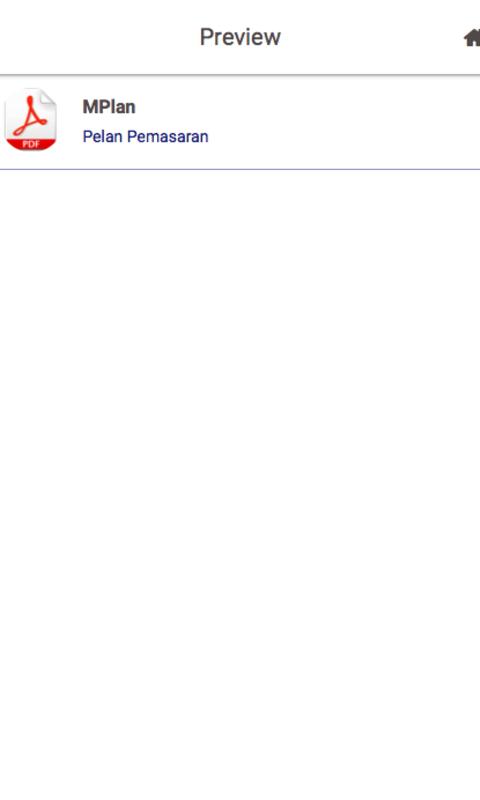View the Pelan Pemasaran marketing plan document

(x=145, y=136)
